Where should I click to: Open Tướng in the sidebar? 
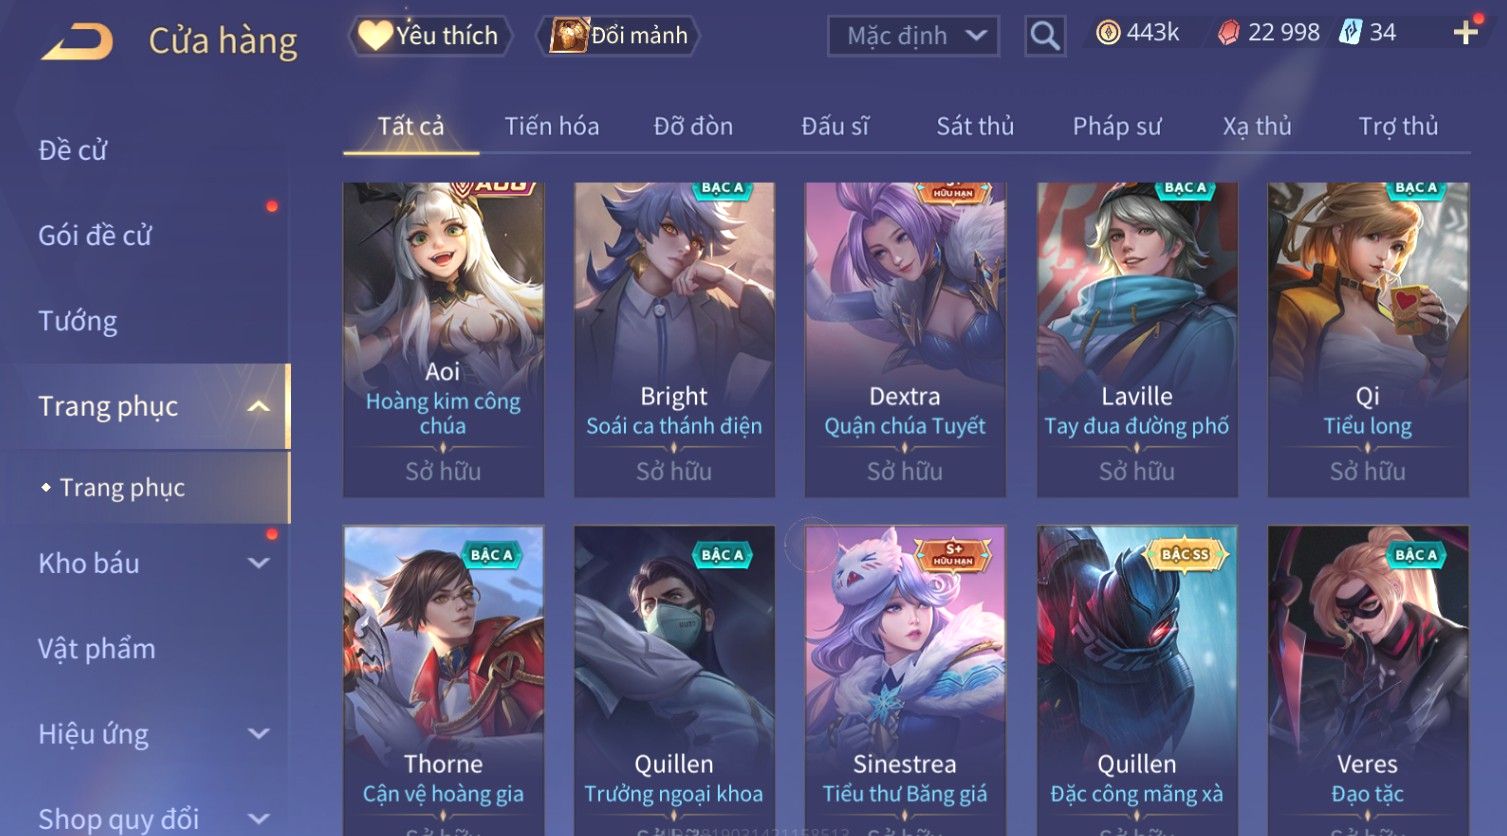pos(78,321)
